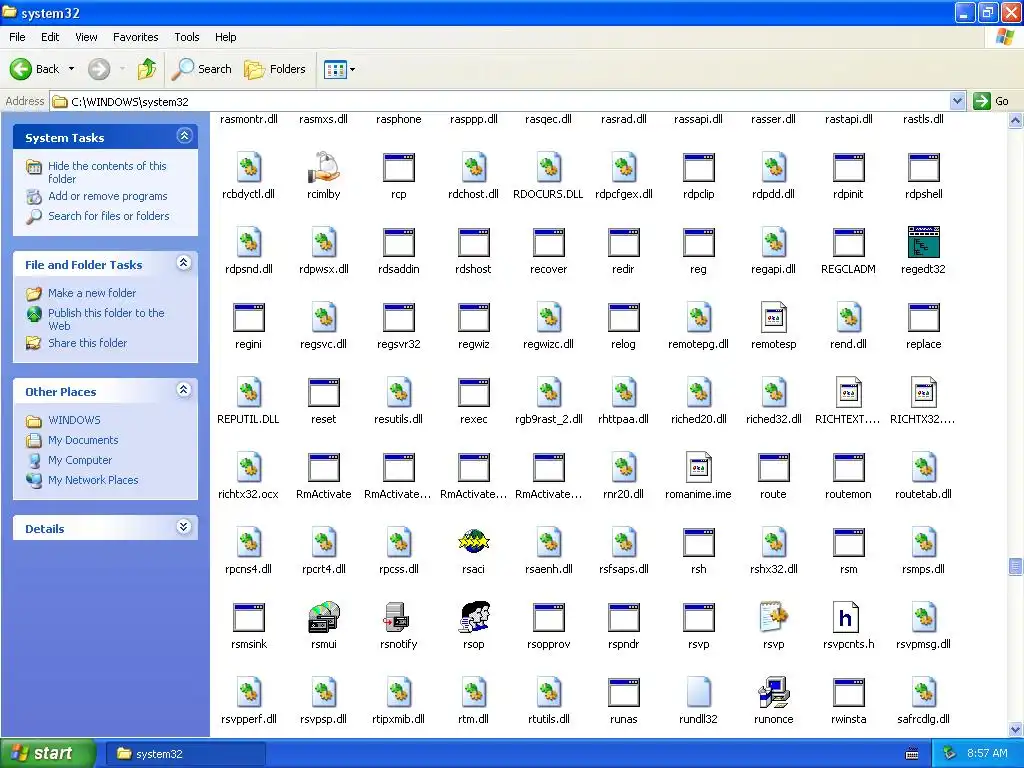Screen dimensions: 1024x768
Task: Open the Tools menu
Action: click(187, 37)
